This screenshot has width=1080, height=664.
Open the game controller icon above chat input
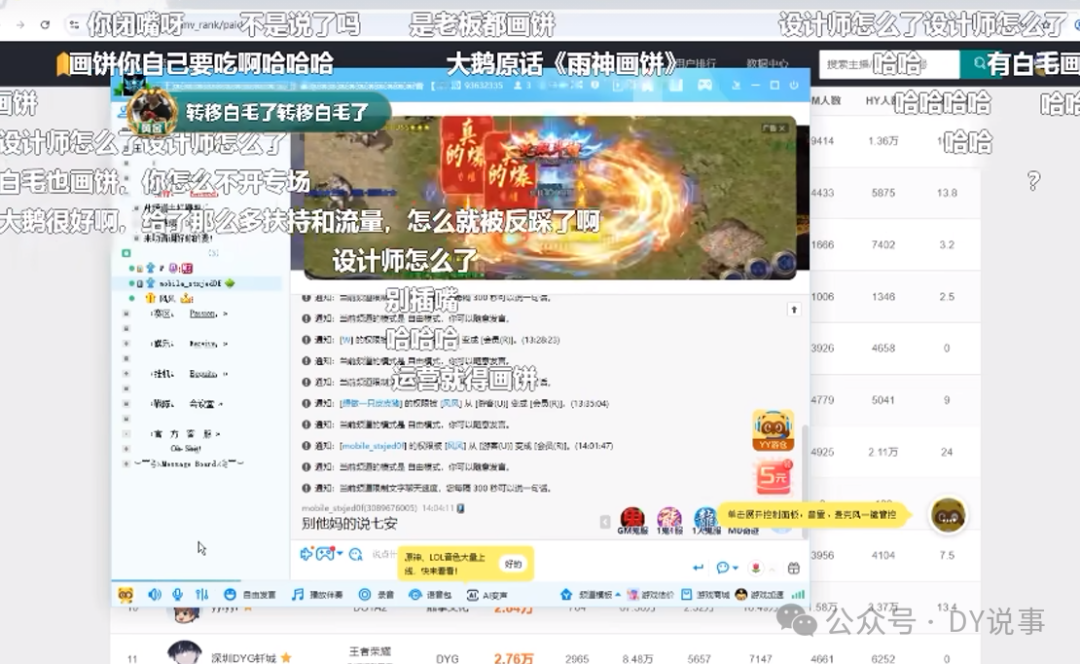click(325, 554)
